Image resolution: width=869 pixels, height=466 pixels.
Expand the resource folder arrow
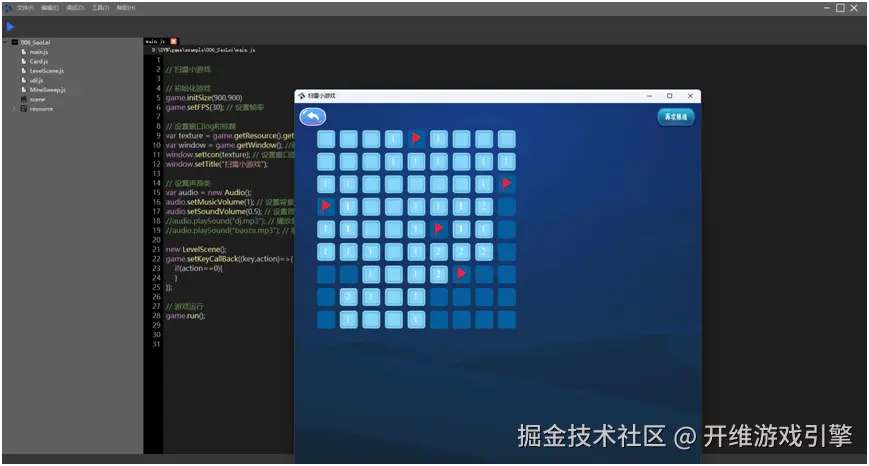[x=14, y=109]
